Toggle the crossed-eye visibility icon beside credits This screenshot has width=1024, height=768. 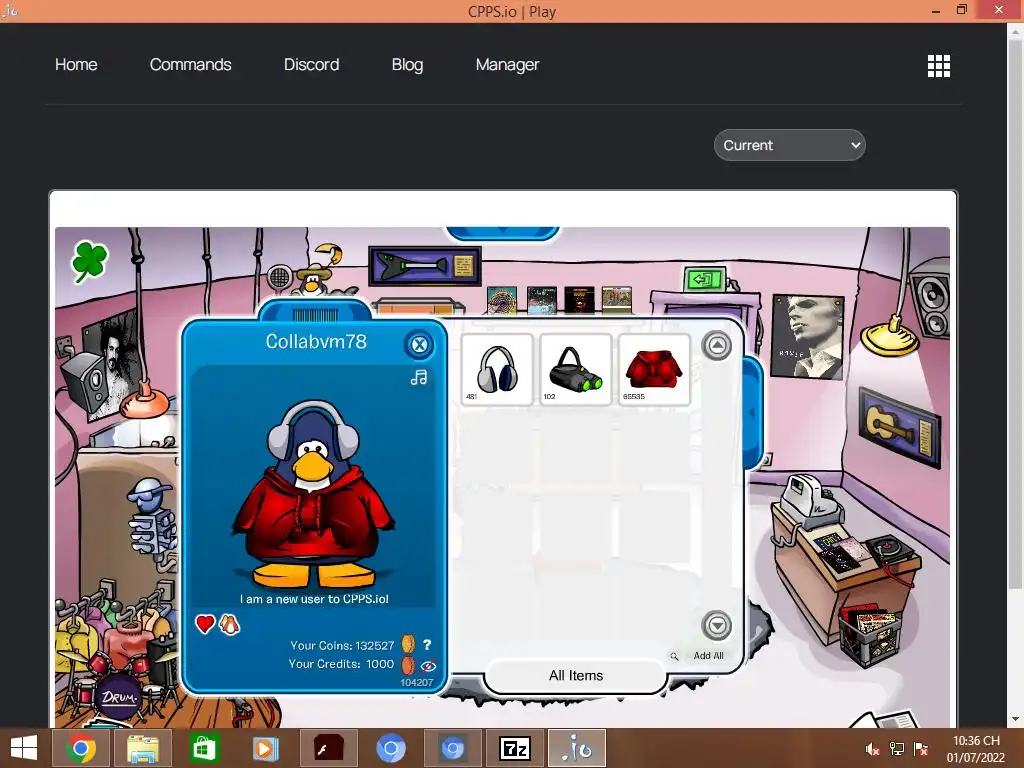click(428, 665)
